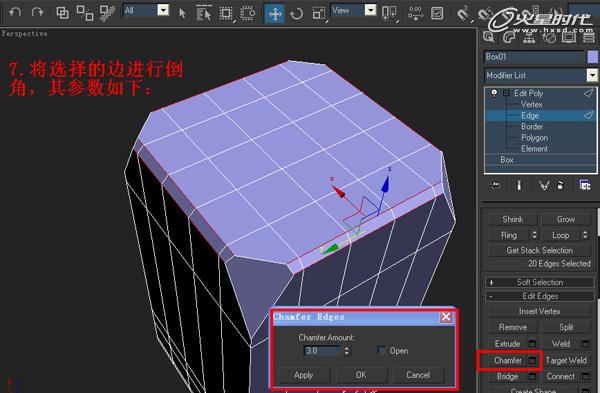Toggle the Window/Crossing selection icon
The width and height of the screenshot is (600, 393).
point(248,13)
